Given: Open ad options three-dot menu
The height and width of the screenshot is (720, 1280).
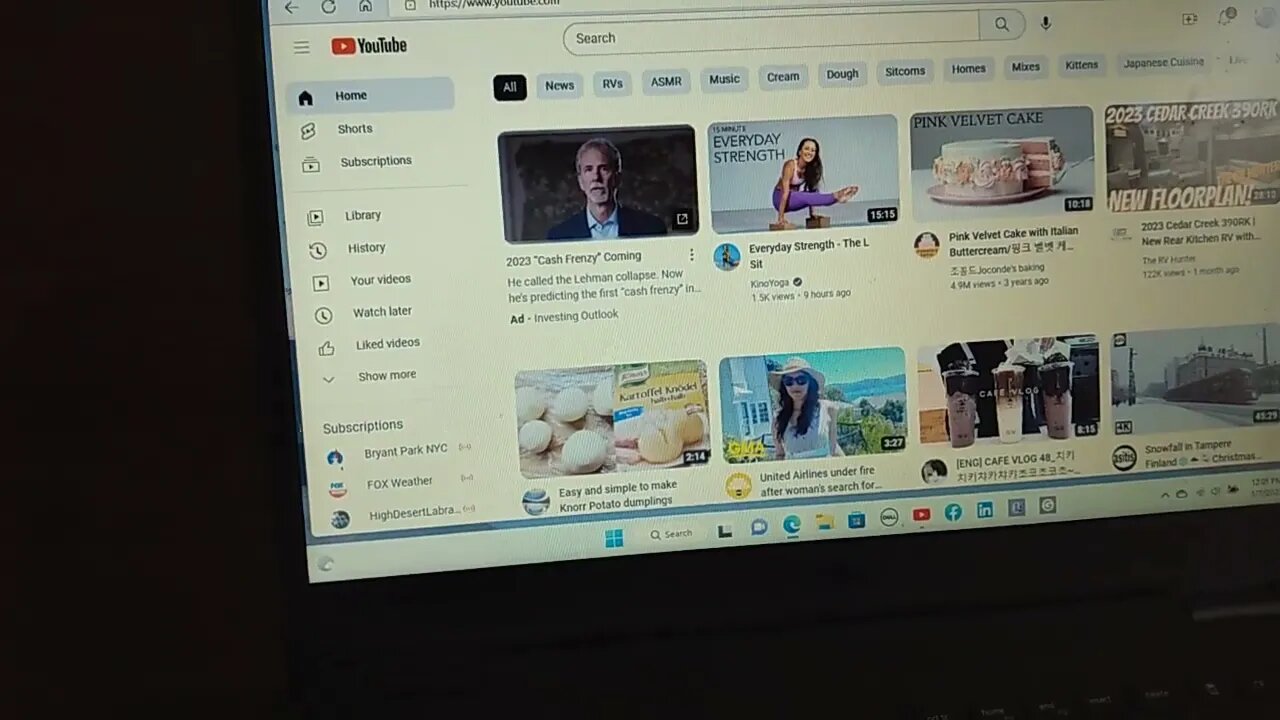Looking at the screenshot, I should coord(691,255).
